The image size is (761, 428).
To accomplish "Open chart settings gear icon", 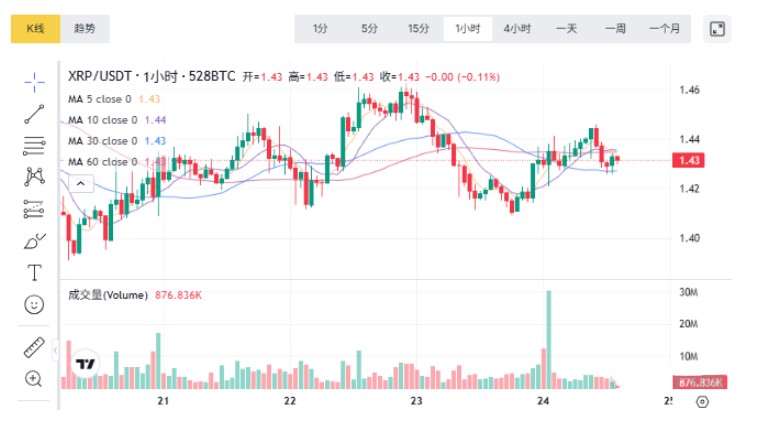I will [702, 402].
